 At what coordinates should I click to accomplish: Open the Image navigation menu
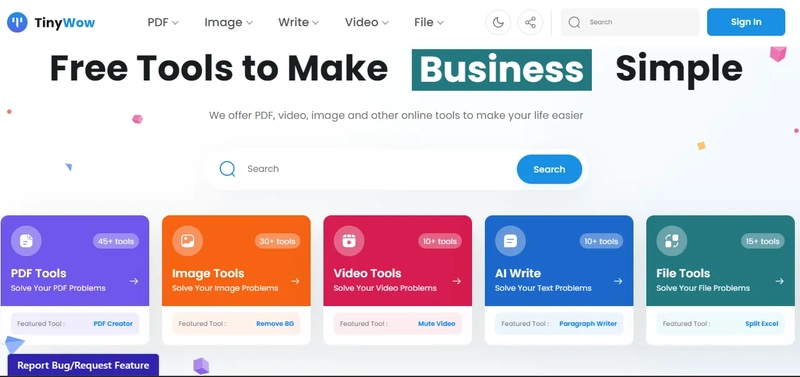click(229, 22)
